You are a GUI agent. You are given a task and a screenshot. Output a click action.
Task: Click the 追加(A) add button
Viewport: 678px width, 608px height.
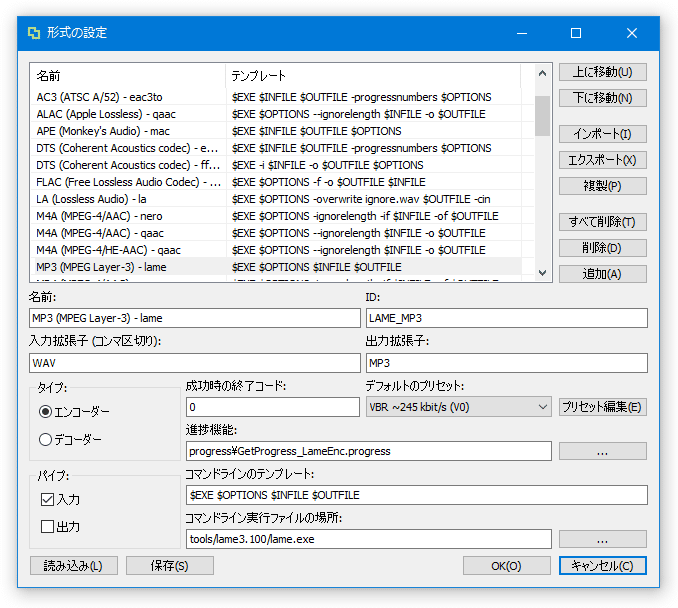(602, 274)
